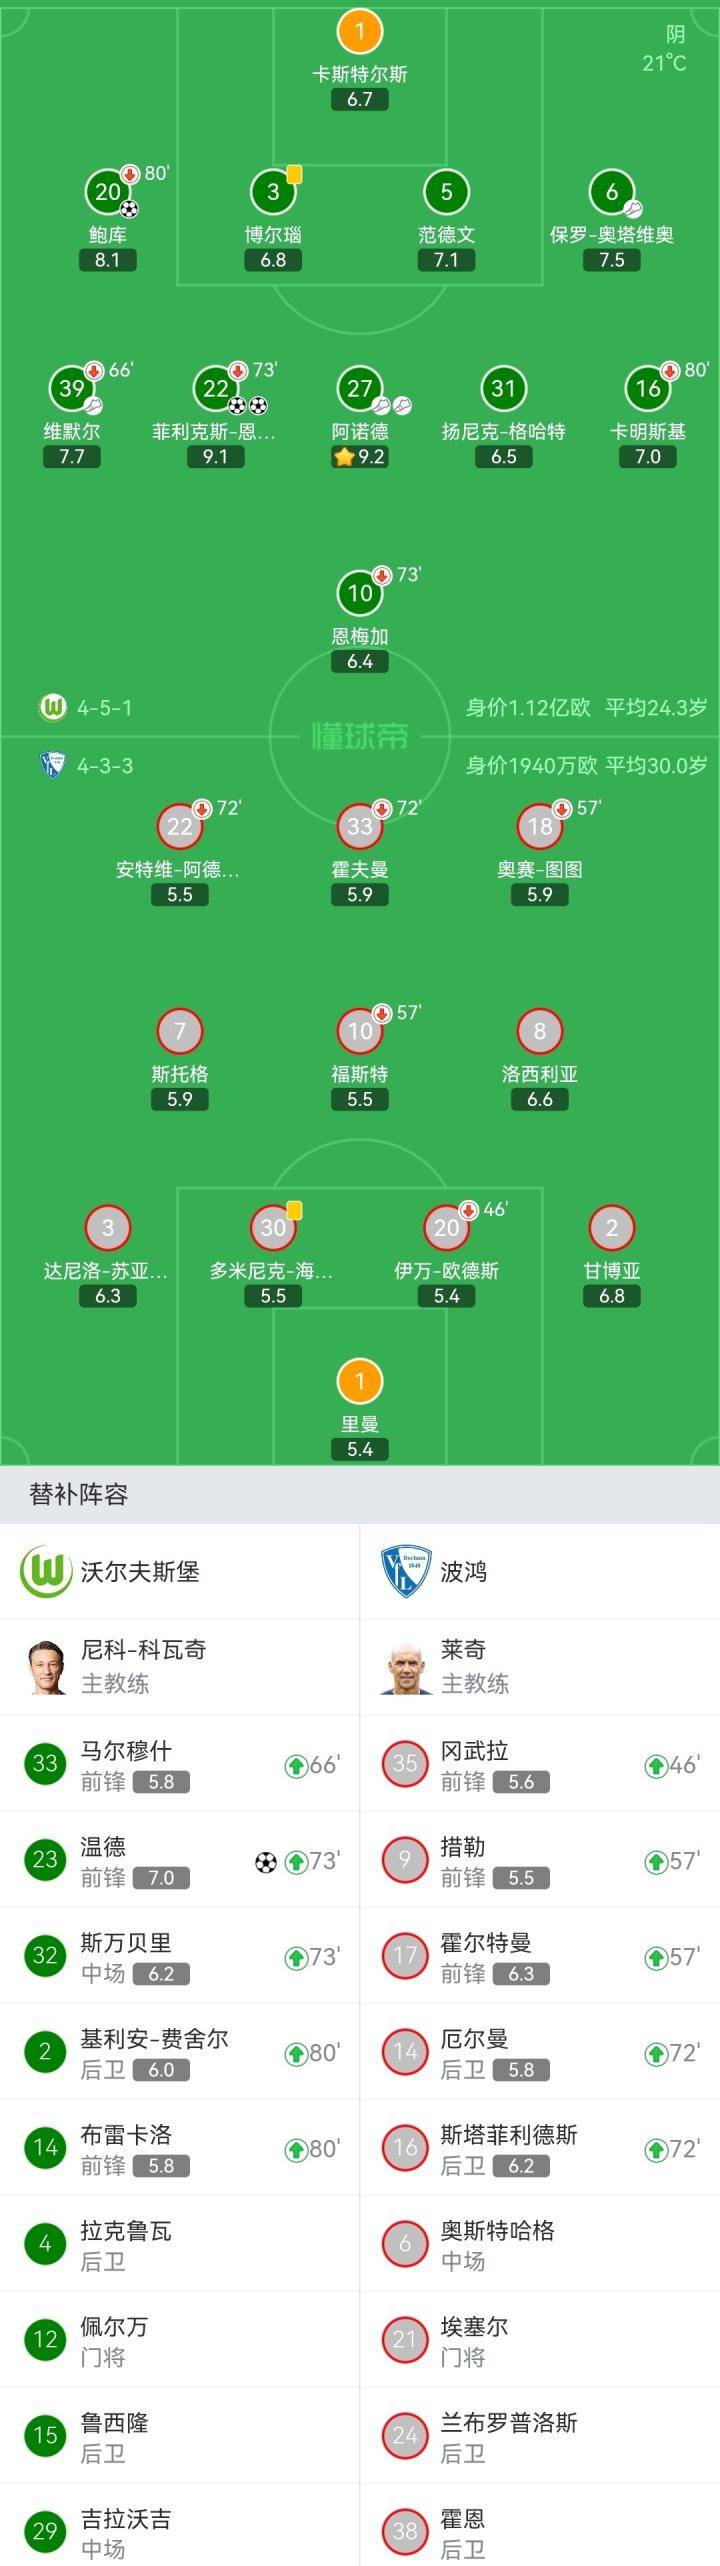Screen dimensions: 720x2566
Task: Open coach 尼科-科瓦奇 profile photo
Action: click(x=45, y=1667)
